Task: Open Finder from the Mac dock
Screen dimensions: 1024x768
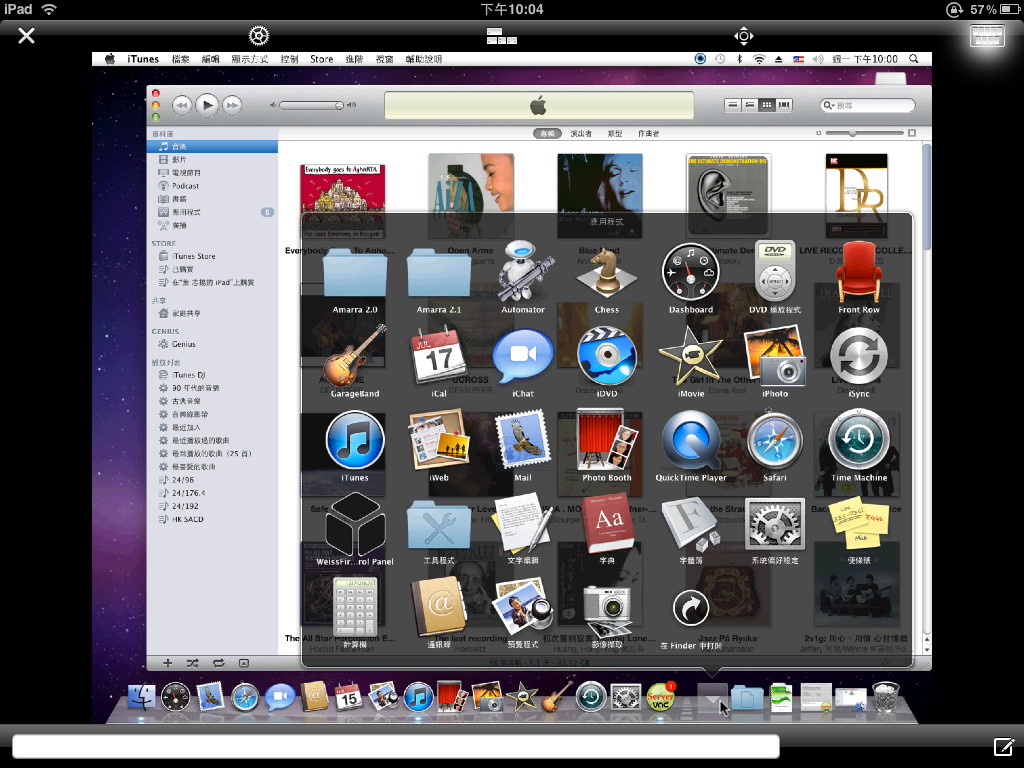Action: [141, 697]
